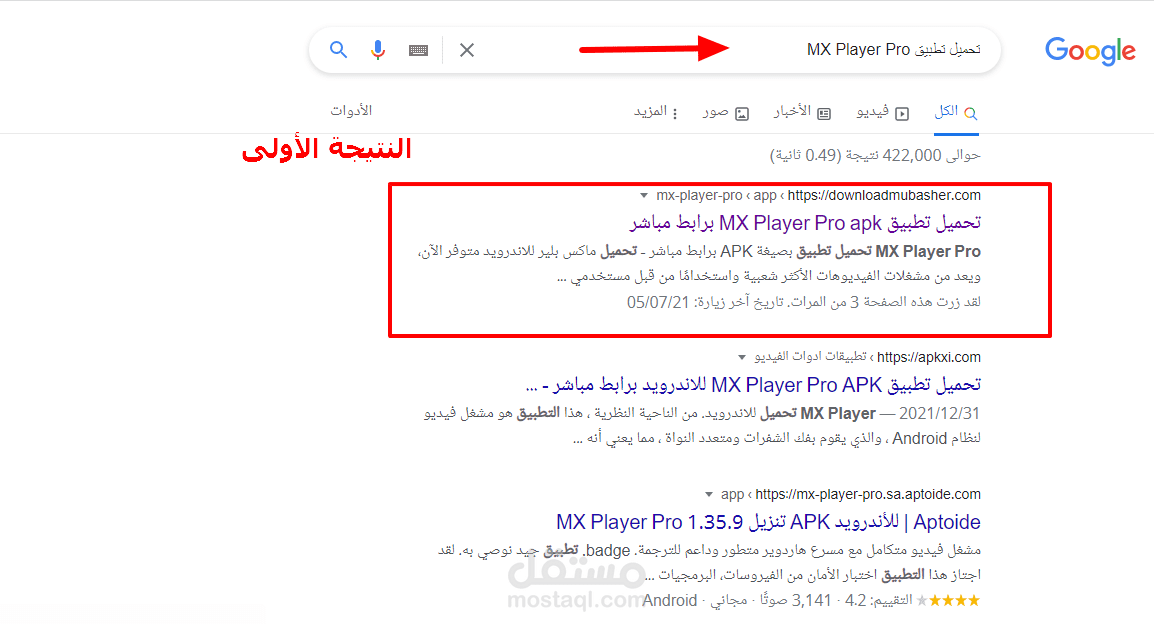
Task: Click the Aptoide snippet containing badge text
Action: pyautogui.click(x=709, y=562)
